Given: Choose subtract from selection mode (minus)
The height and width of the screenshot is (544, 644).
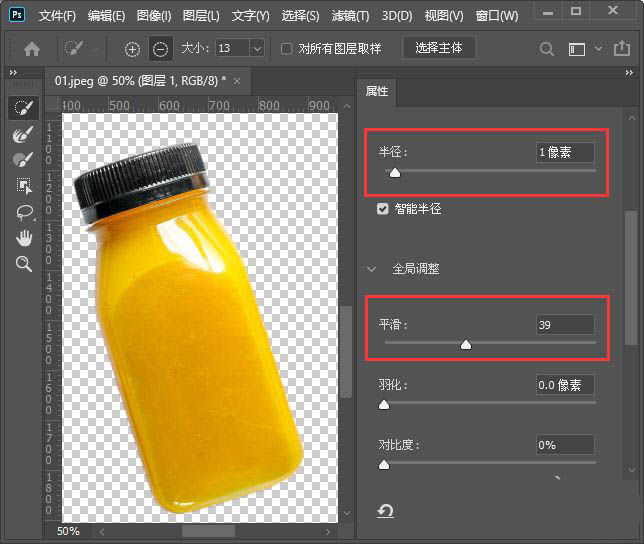Looking at the screenshot, I should tap(160, 49).
